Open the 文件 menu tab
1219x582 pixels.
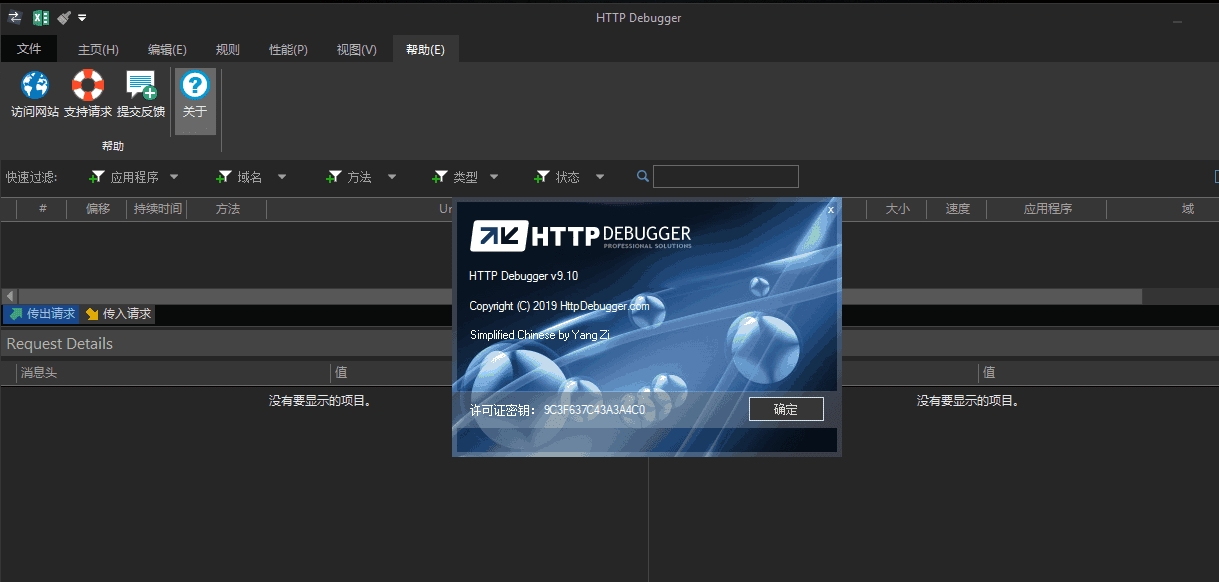(x=29, y=49)
